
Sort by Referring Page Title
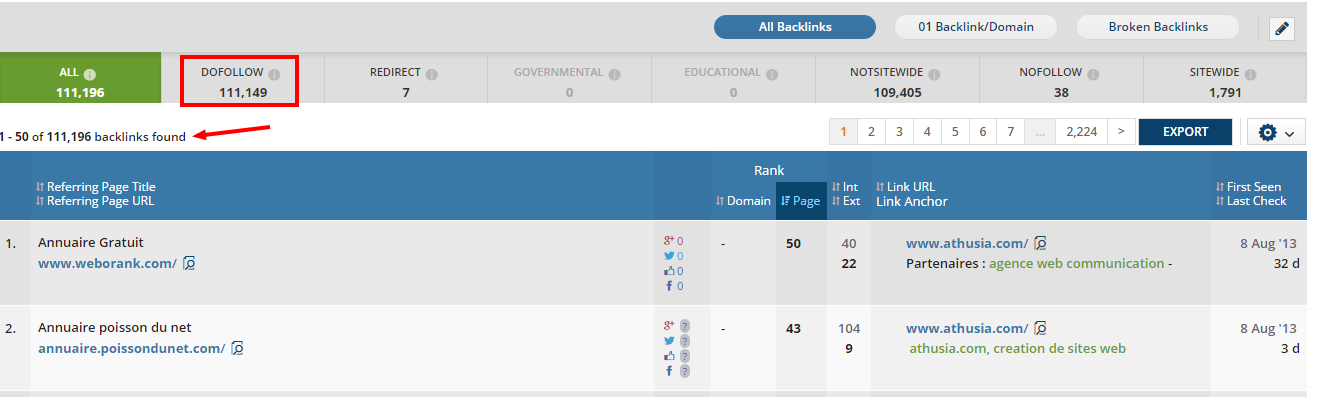click(95, 187)
